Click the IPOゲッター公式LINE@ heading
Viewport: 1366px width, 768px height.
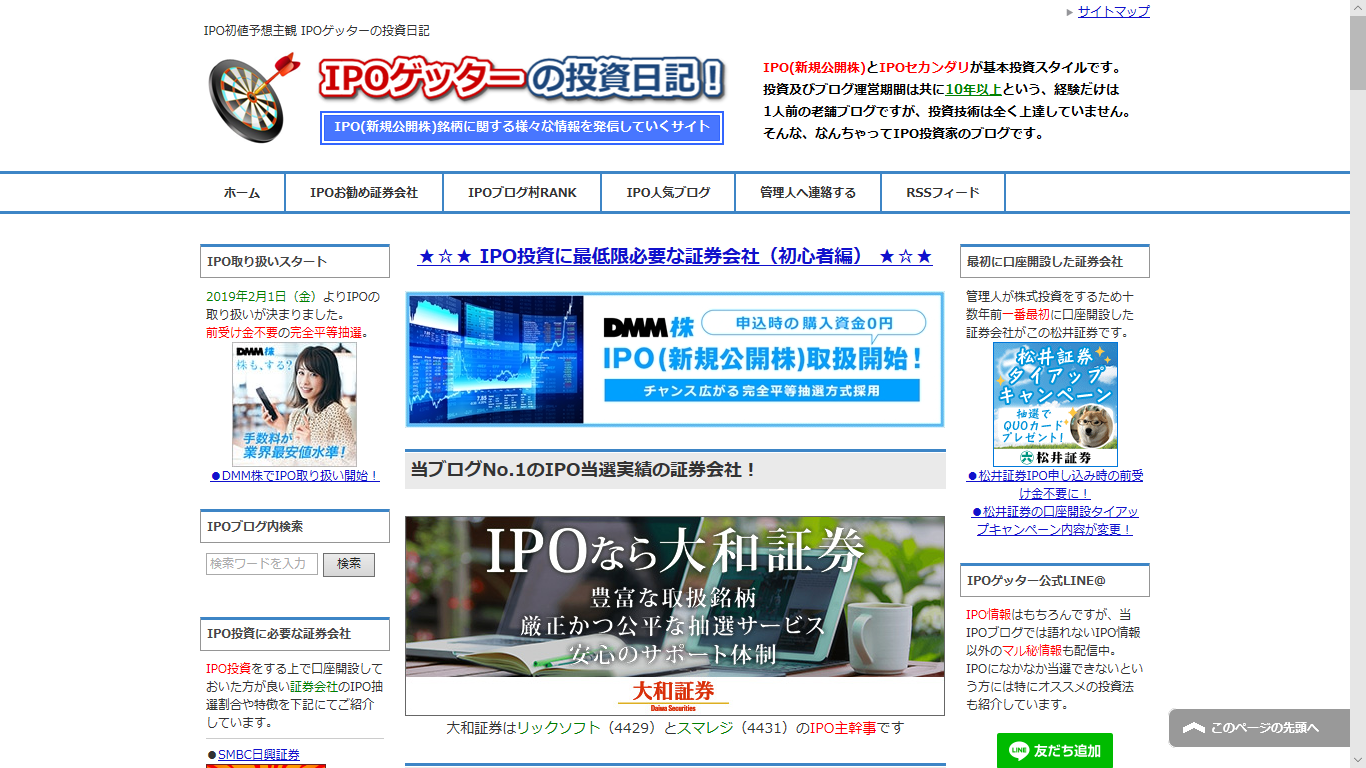point(1055,580)
